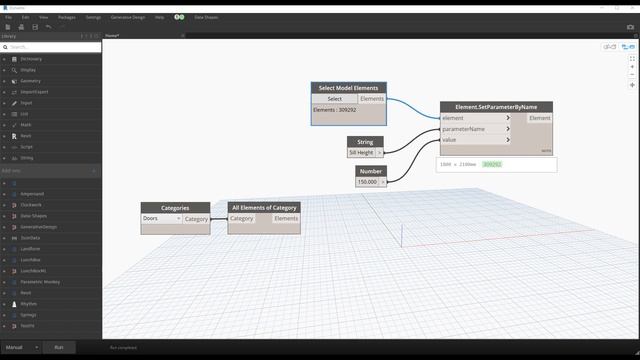Click the 150.000 number input box

coord(367,182)
